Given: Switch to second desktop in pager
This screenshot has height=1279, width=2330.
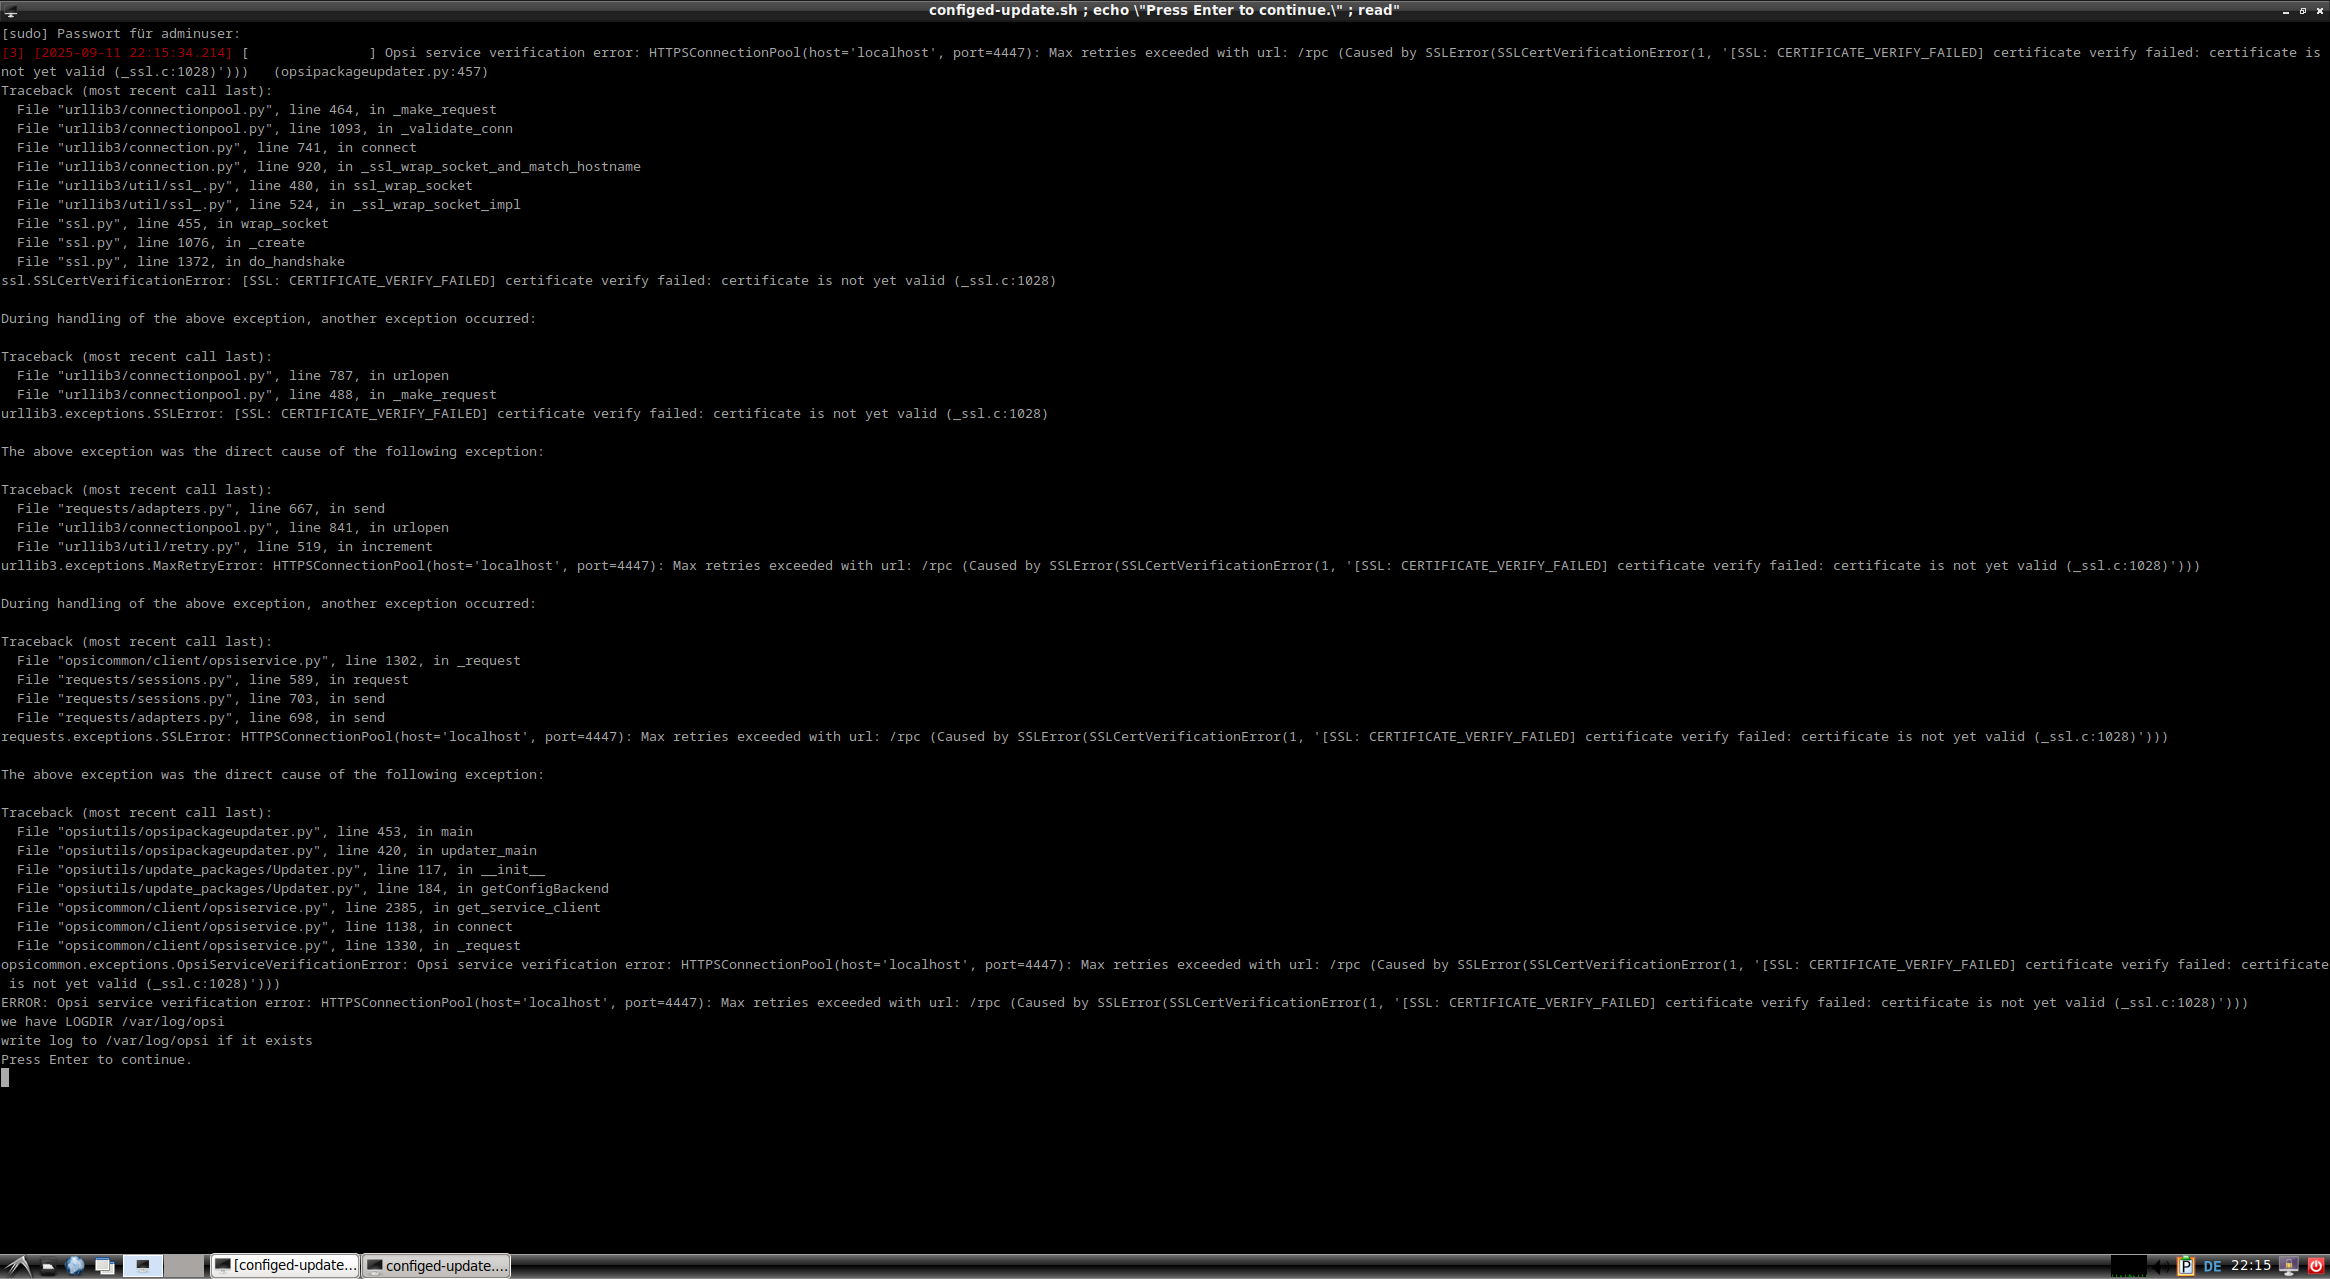Looking at the screenshot, I should tap(184, 1266).
